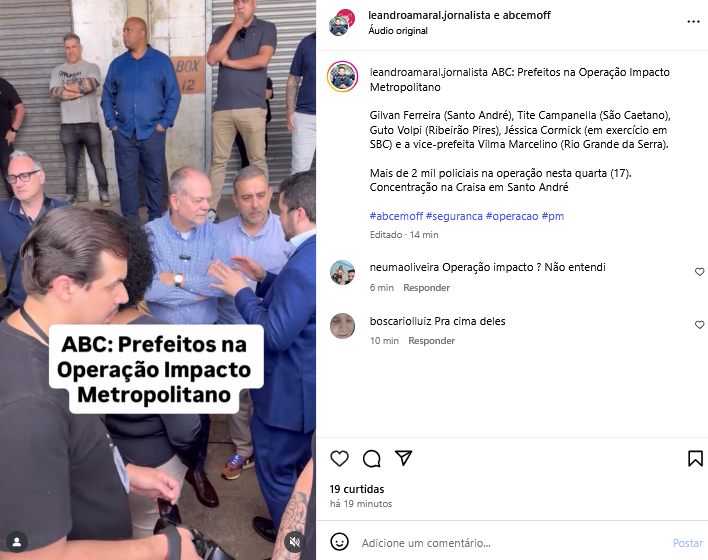
Task: Save post with bookmark icon
Action: [695, 458]
